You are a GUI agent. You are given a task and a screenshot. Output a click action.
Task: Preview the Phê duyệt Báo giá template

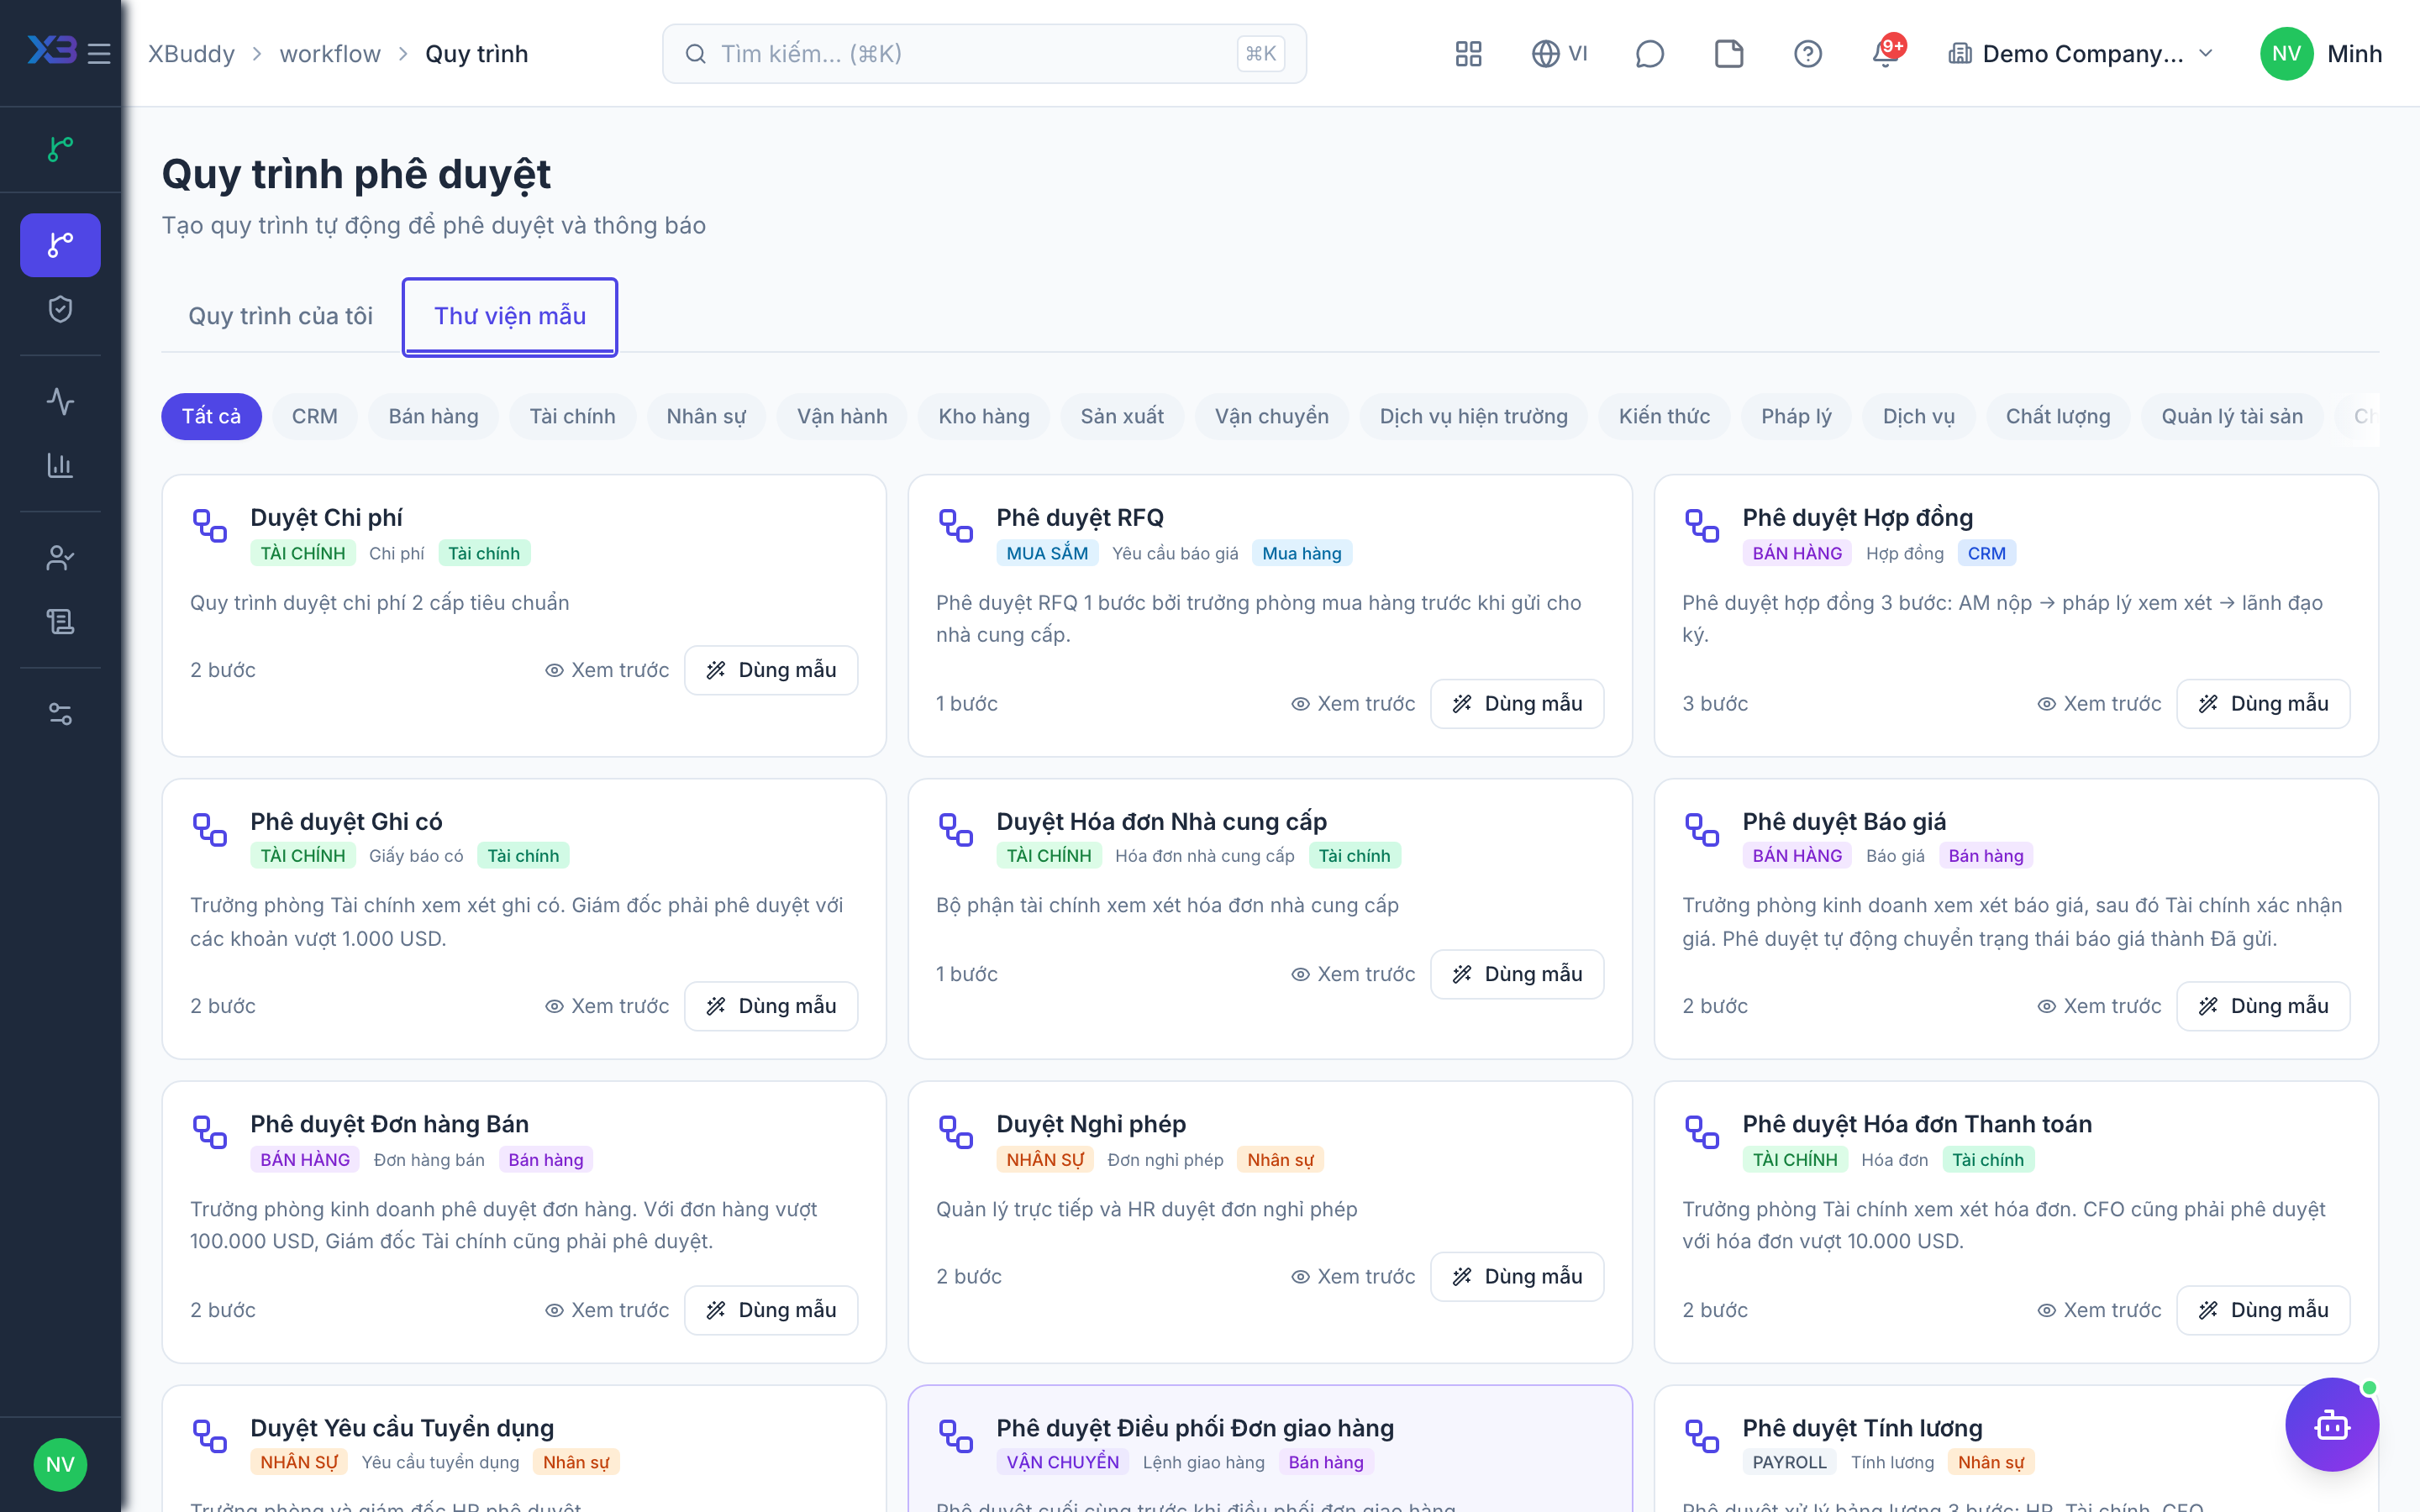(2099, 1006)
